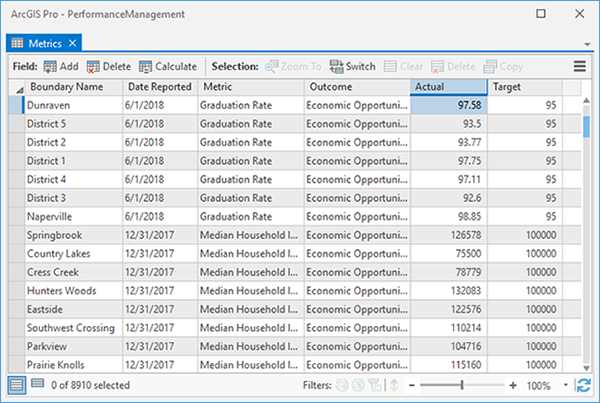This screenshot has height=403, width=600.
Task: Open the table hamburger menu
Action: click(x=579, y=66)
